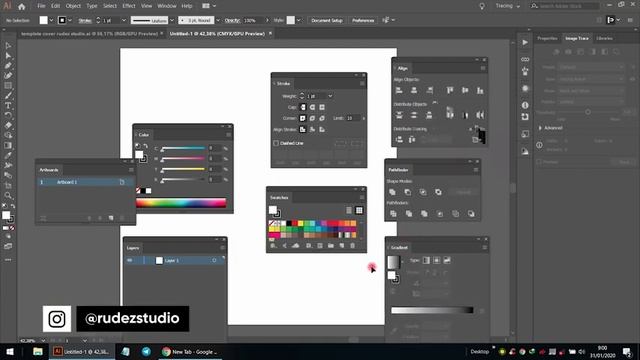
Task: Switch to Libraries panel tab
Action: pos(604,38)
